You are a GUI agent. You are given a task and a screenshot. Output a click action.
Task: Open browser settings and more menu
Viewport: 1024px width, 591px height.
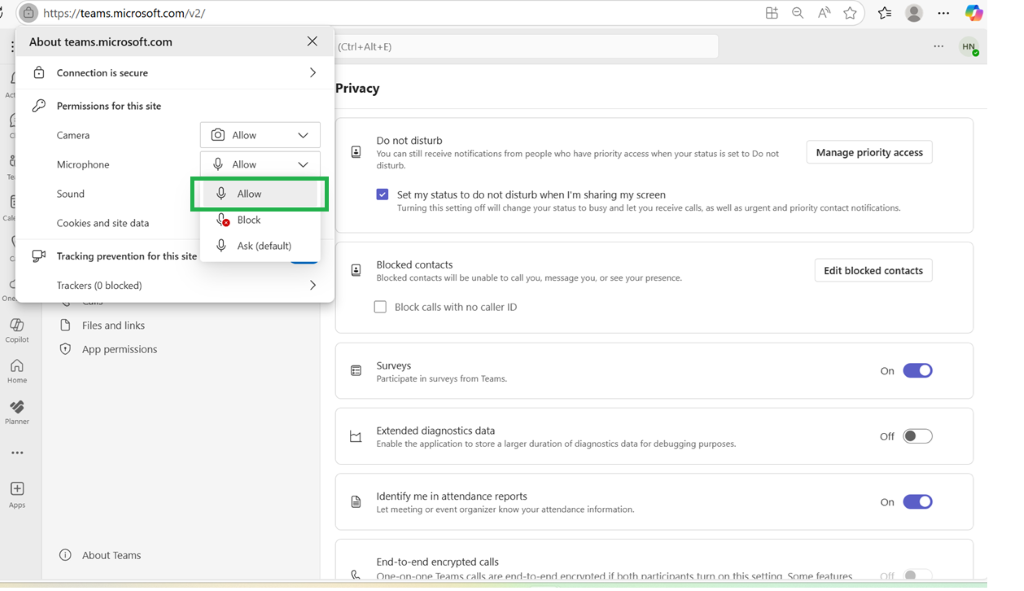(x=943, y=13)
